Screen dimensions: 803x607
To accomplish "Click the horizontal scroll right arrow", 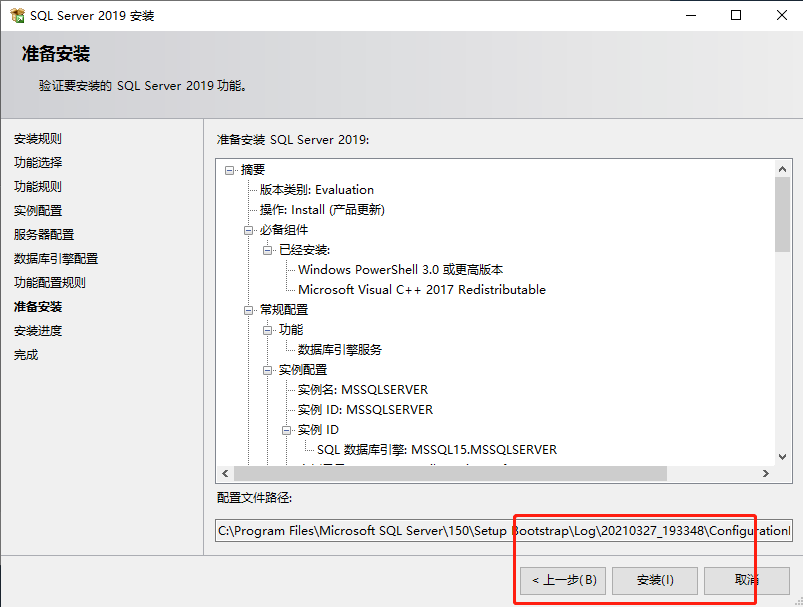I will 766,474.
